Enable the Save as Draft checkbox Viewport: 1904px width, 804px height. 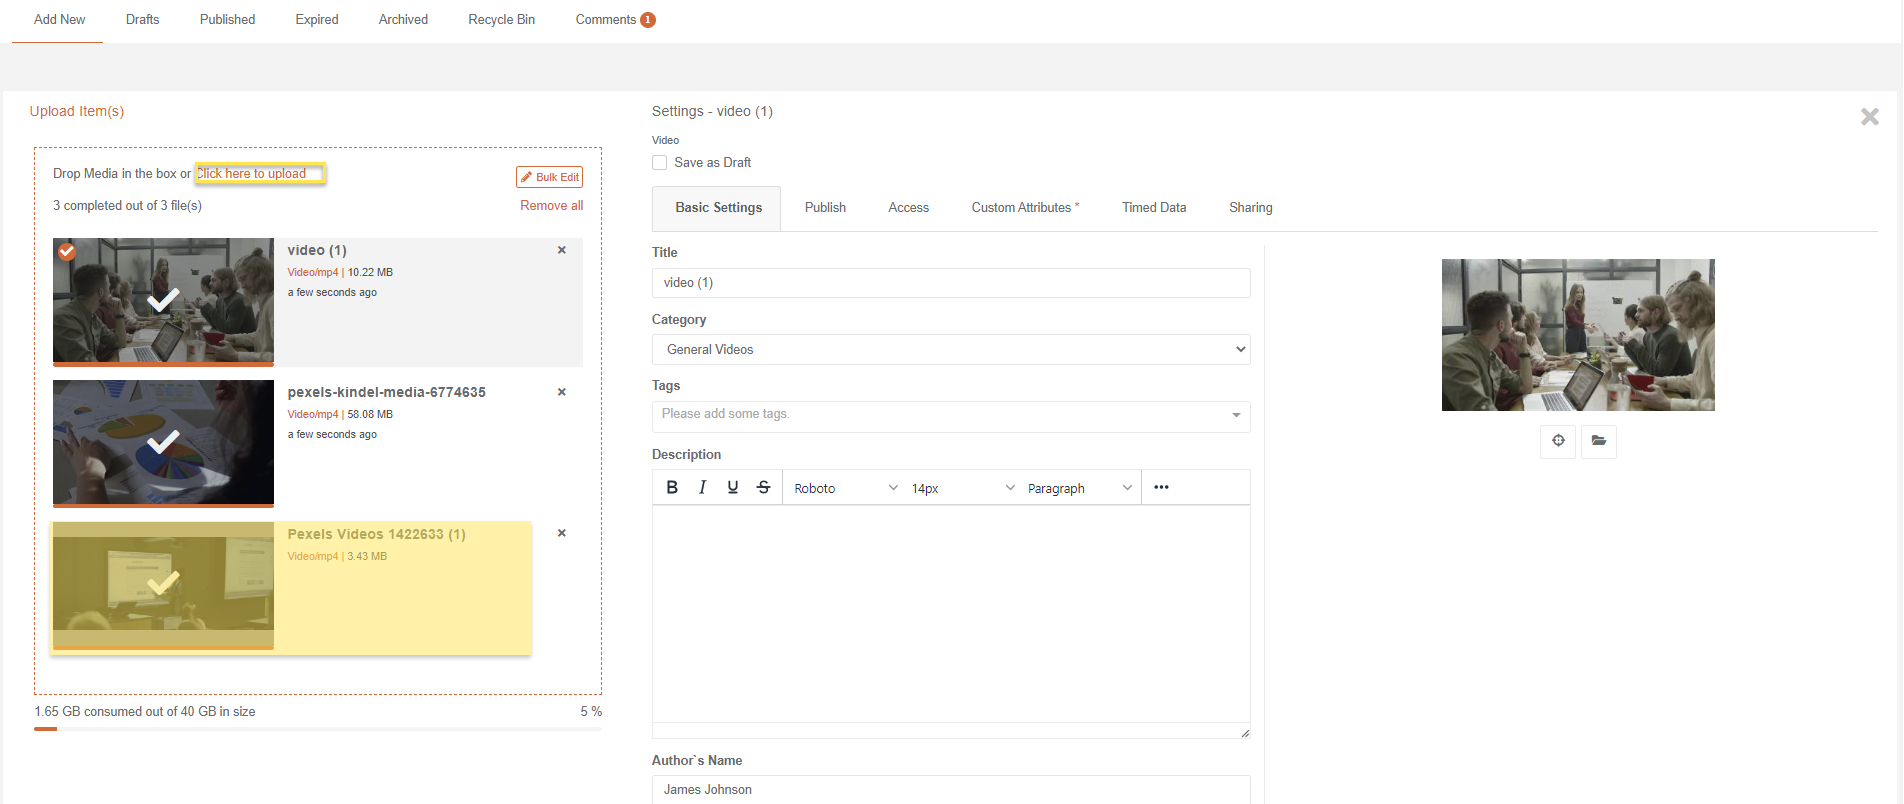pos(660,163)
